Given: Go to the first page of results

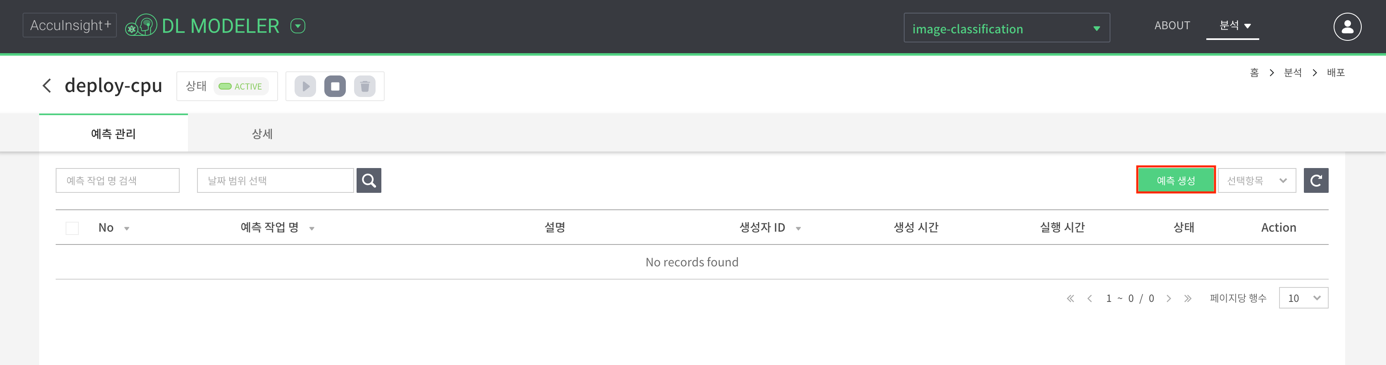Looking at the screenshot, I should [x=1070, y=298].
